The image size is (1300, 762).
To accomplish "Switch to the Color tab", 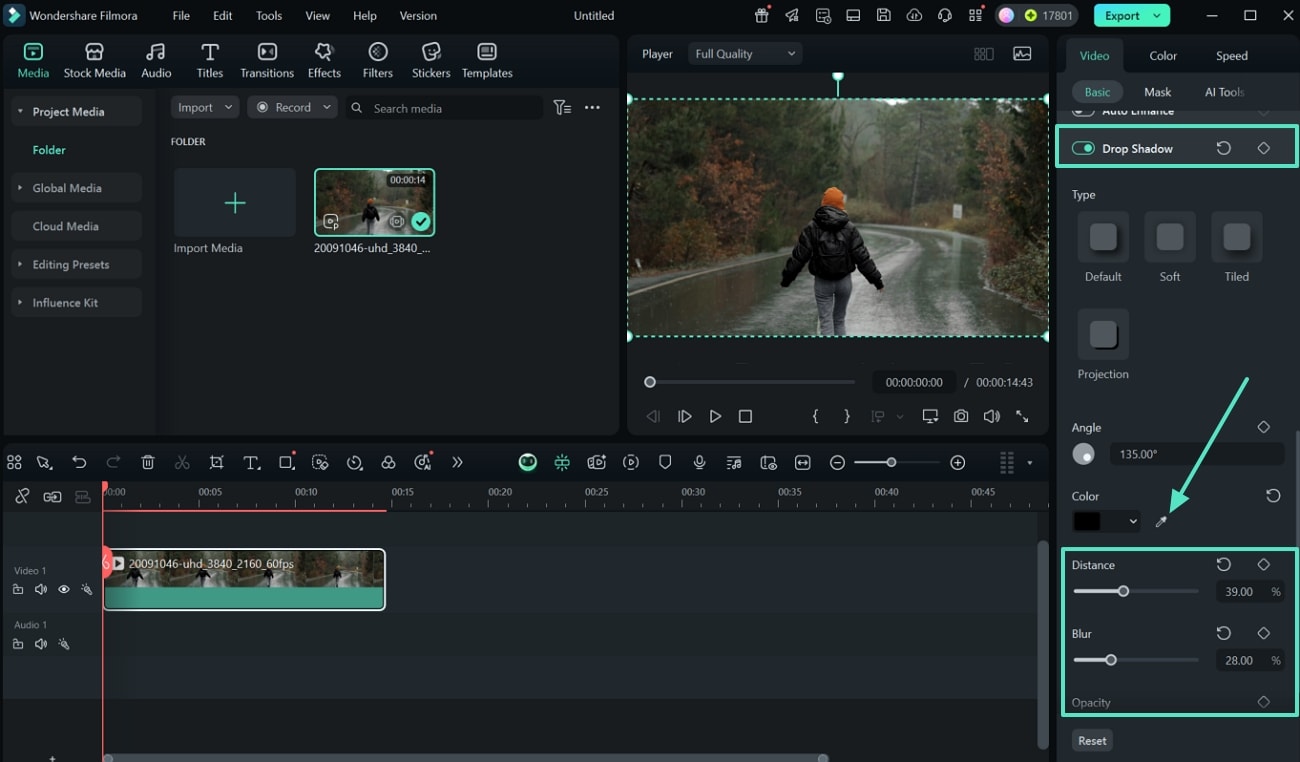I will 1163,56.
